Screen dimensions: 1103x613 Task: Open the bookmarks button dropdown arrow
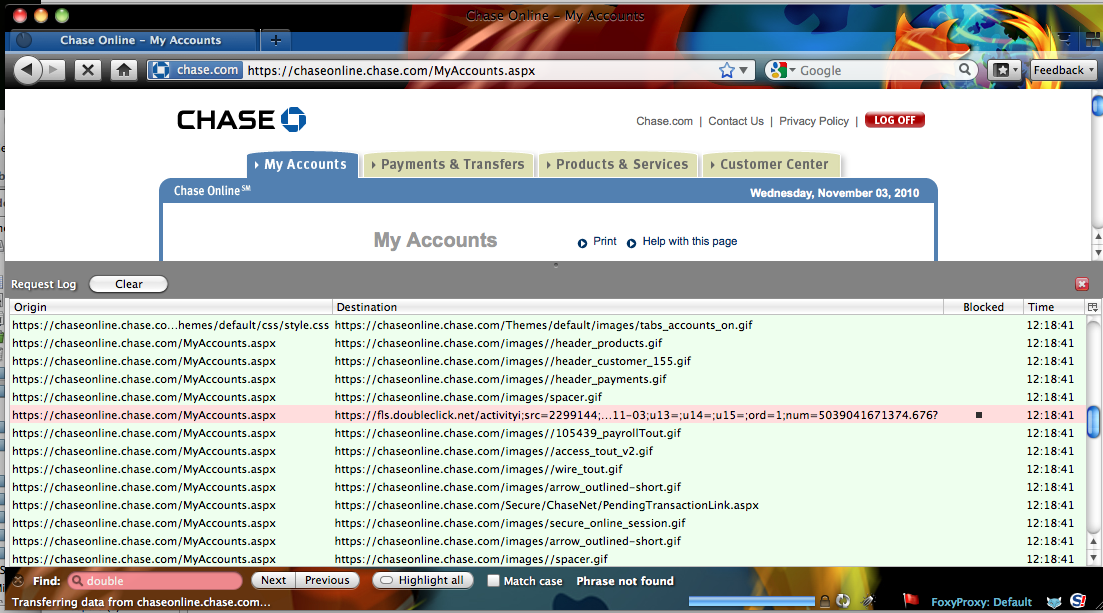pos(1015,70)
